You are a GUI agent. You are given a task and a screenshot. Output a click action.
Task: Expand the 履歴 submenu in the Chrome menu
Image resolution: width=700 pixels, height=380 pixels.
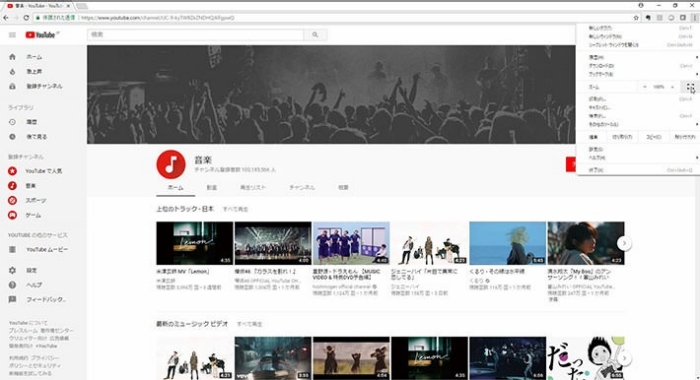tap(638, 57)
